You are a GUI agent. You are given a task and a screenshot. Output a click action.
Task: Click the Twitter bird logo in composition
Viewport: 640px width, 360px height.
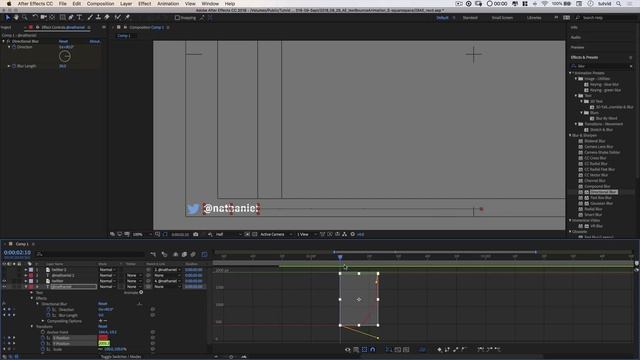tap(193, 209)
